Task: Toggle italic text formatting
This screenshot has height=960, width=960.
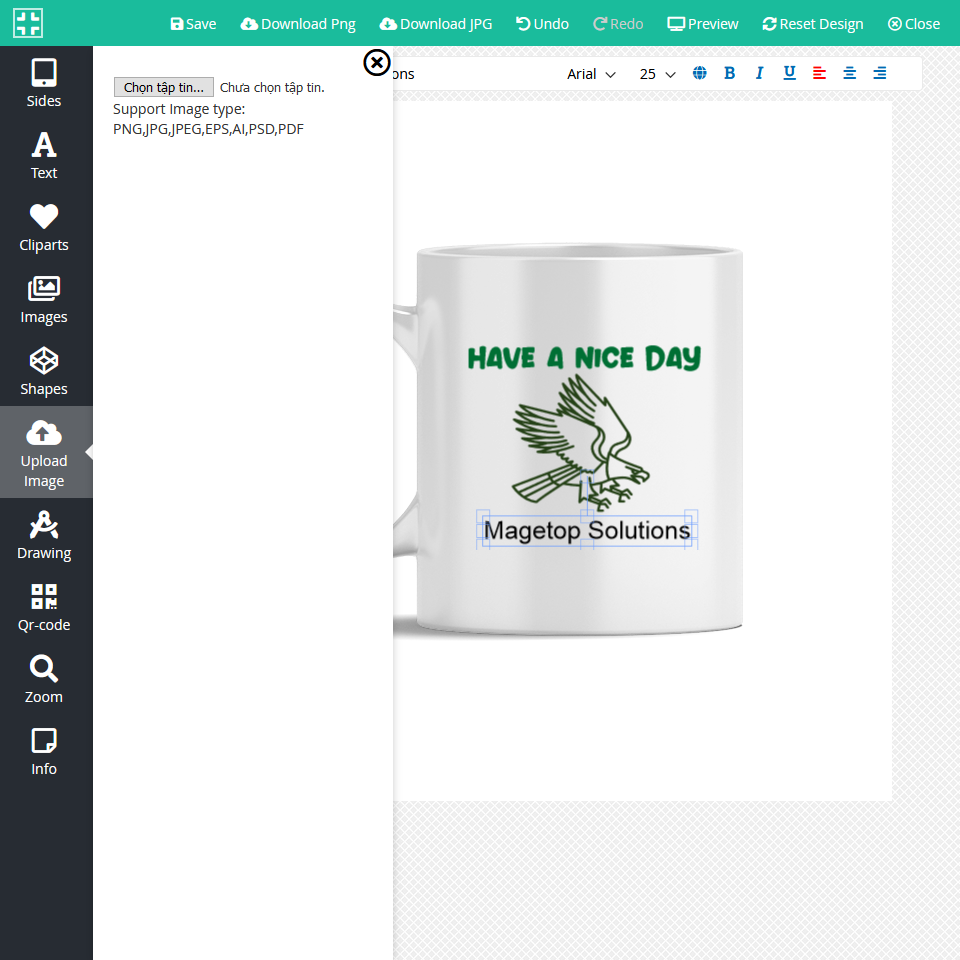Action: (x=759, y=73)
